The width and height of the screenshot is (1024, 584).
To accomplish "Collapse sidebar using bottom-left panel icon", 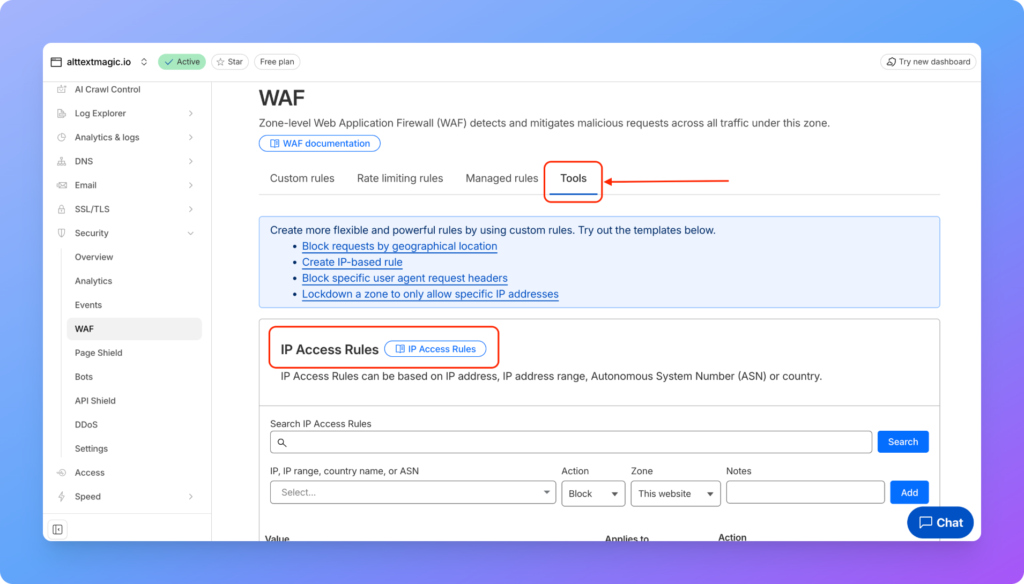I will 58,529.
